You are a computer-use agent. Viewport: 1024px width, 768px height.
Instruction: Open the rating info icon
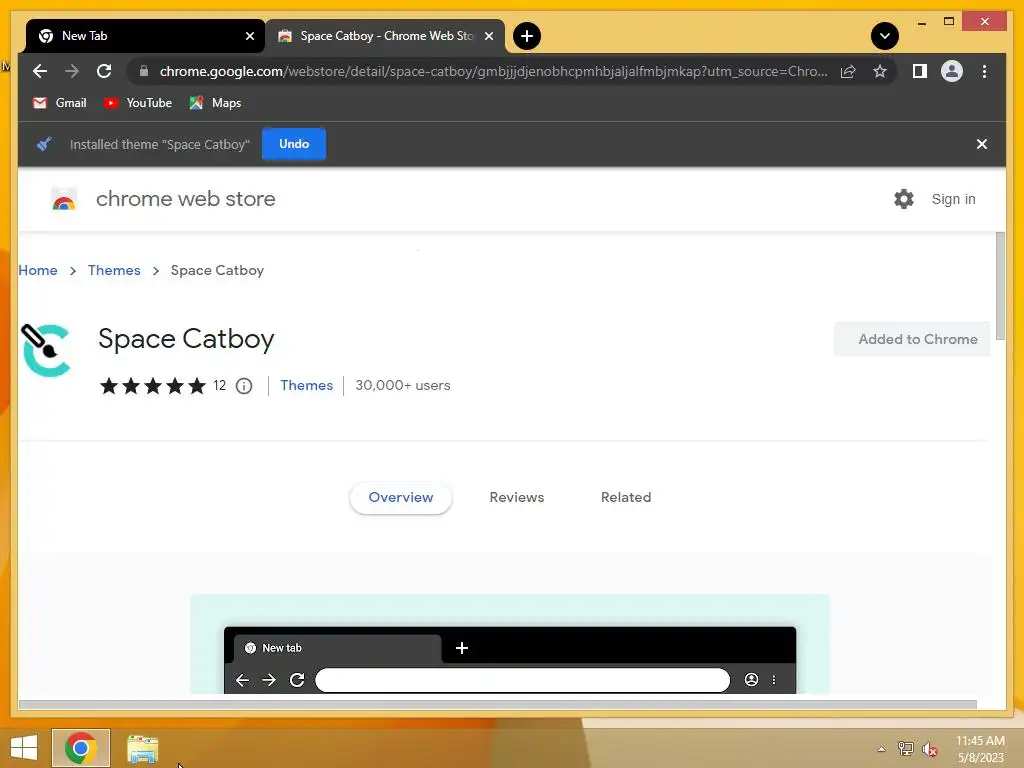pos(244,386)
